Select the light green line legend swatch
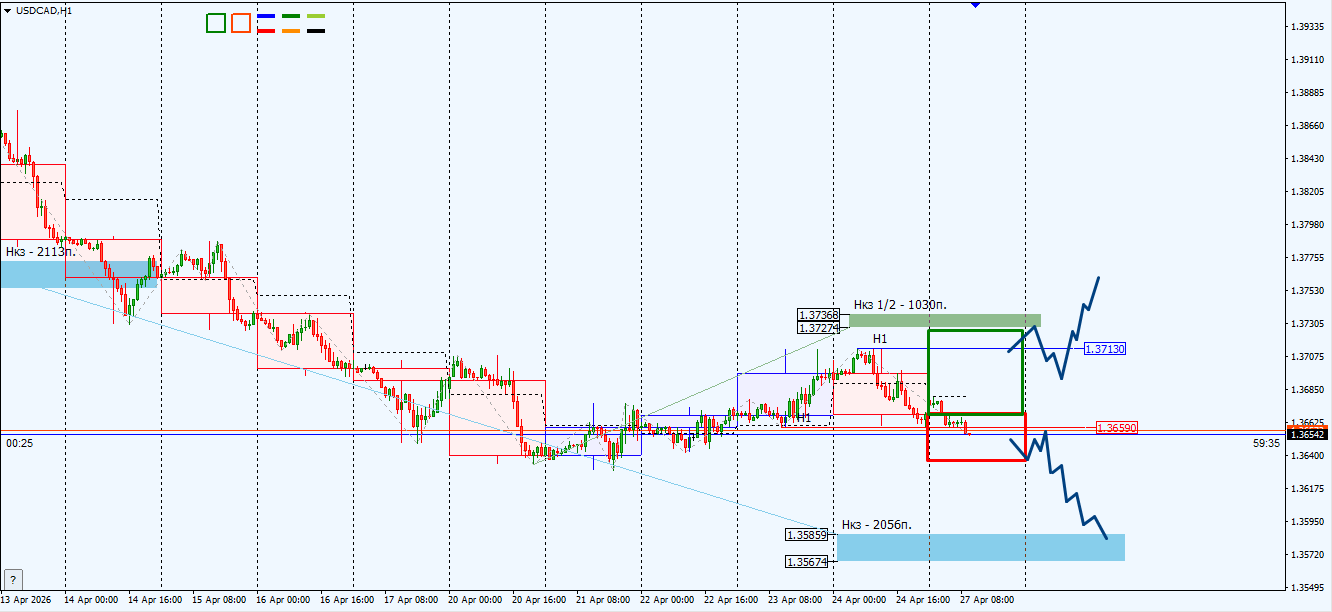The width and height of the screenshot is (1332, 612). [316, 17]
